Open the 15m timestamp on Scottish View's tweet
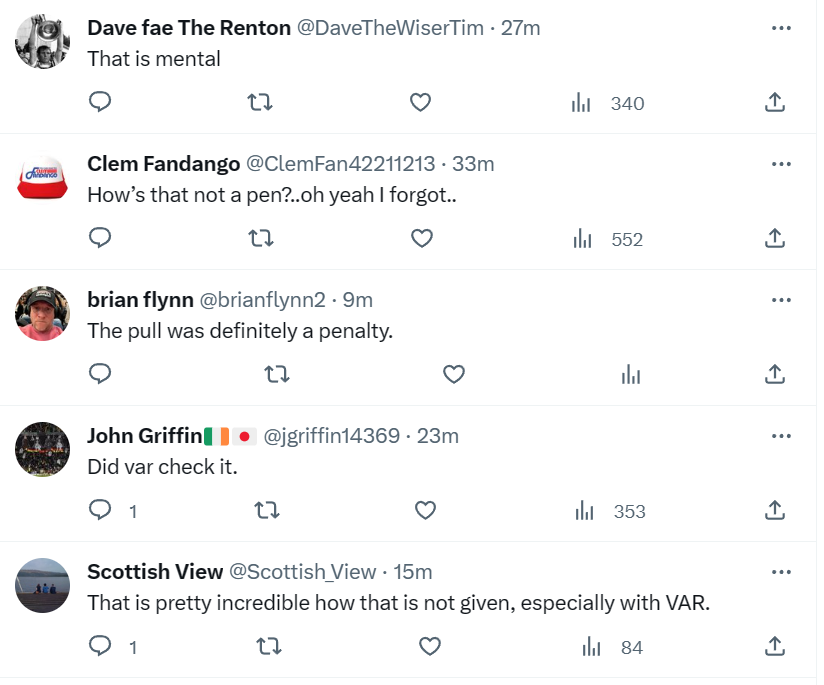Viewport: 824px width, 685px height. point(413,572)
